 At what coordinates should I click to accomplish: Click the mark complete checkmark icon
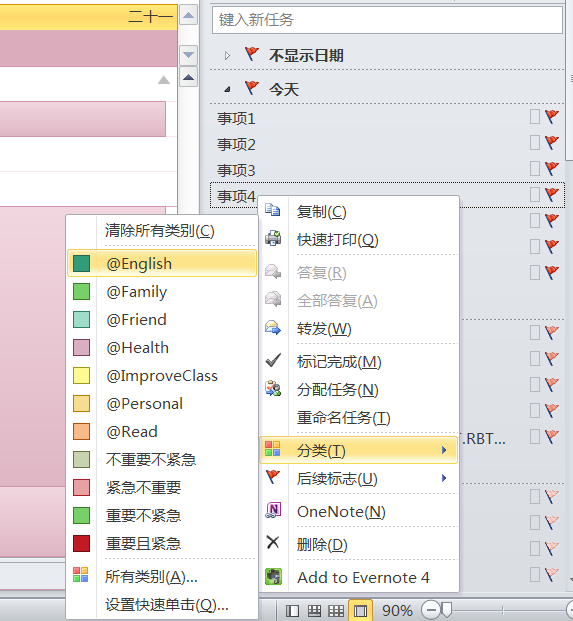tap(273, 360)
